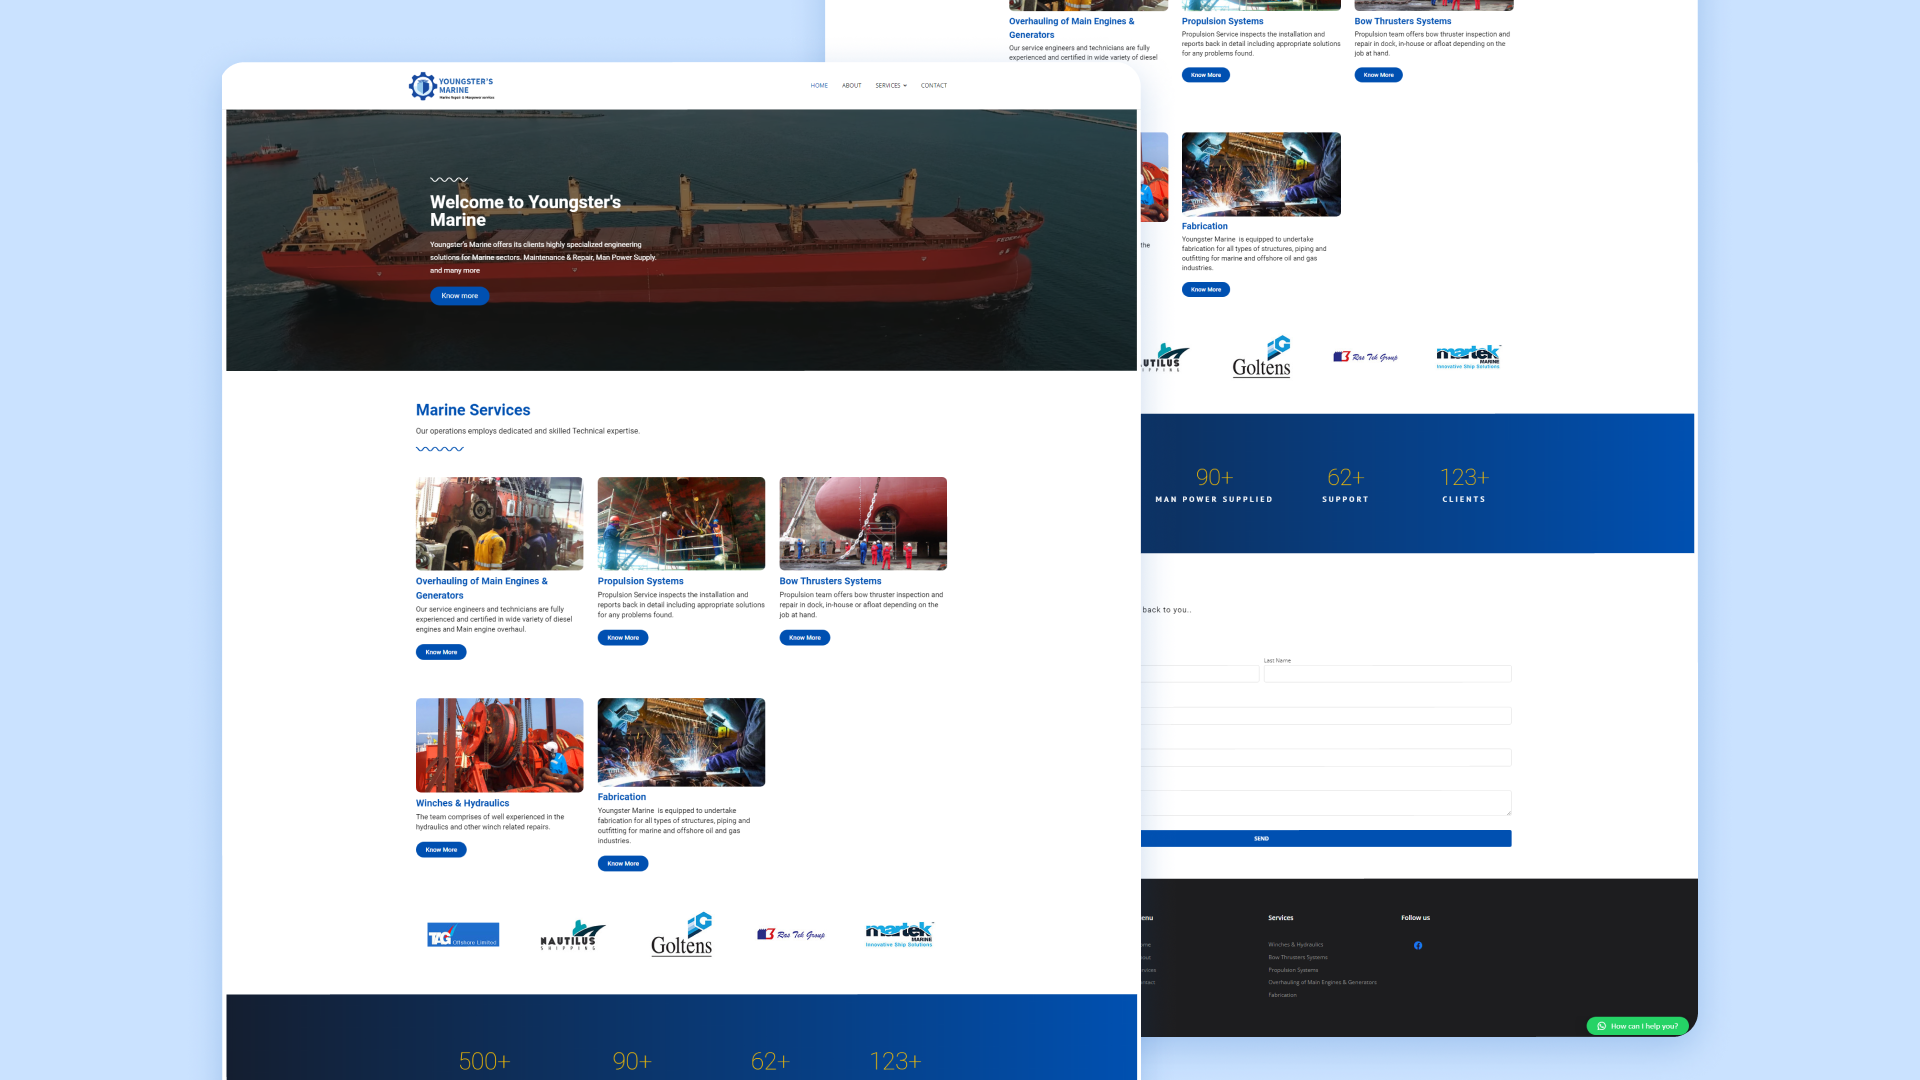The width and height of the screenshot is (1920, 1080).
Task: Go to HOME in the navigation bar
Action: (x=819, y=86)
